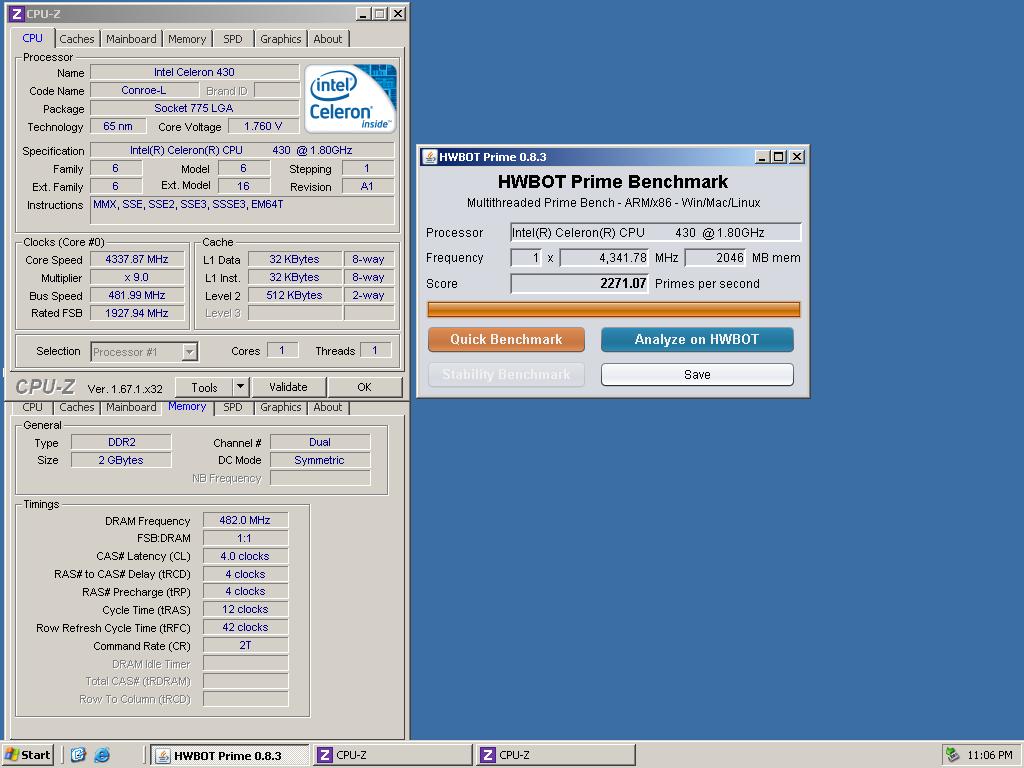Viewport: 1024px width, 768px height.
Task: Click the CAS# Latency value 4.0 clocks
Action: tap(245, 556)
